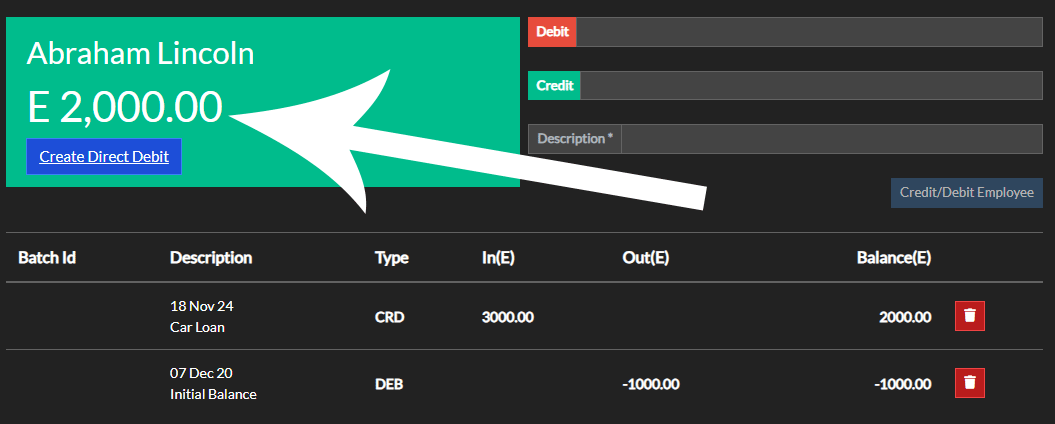Select the CRD type cell
The width and height of the screenshot is (1055, 424).
(x=392, y=317)
